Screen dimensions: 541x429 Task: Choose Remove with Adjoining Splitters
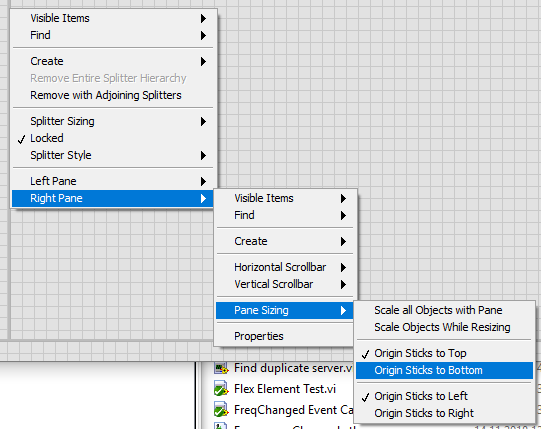[x=112, y=95]
